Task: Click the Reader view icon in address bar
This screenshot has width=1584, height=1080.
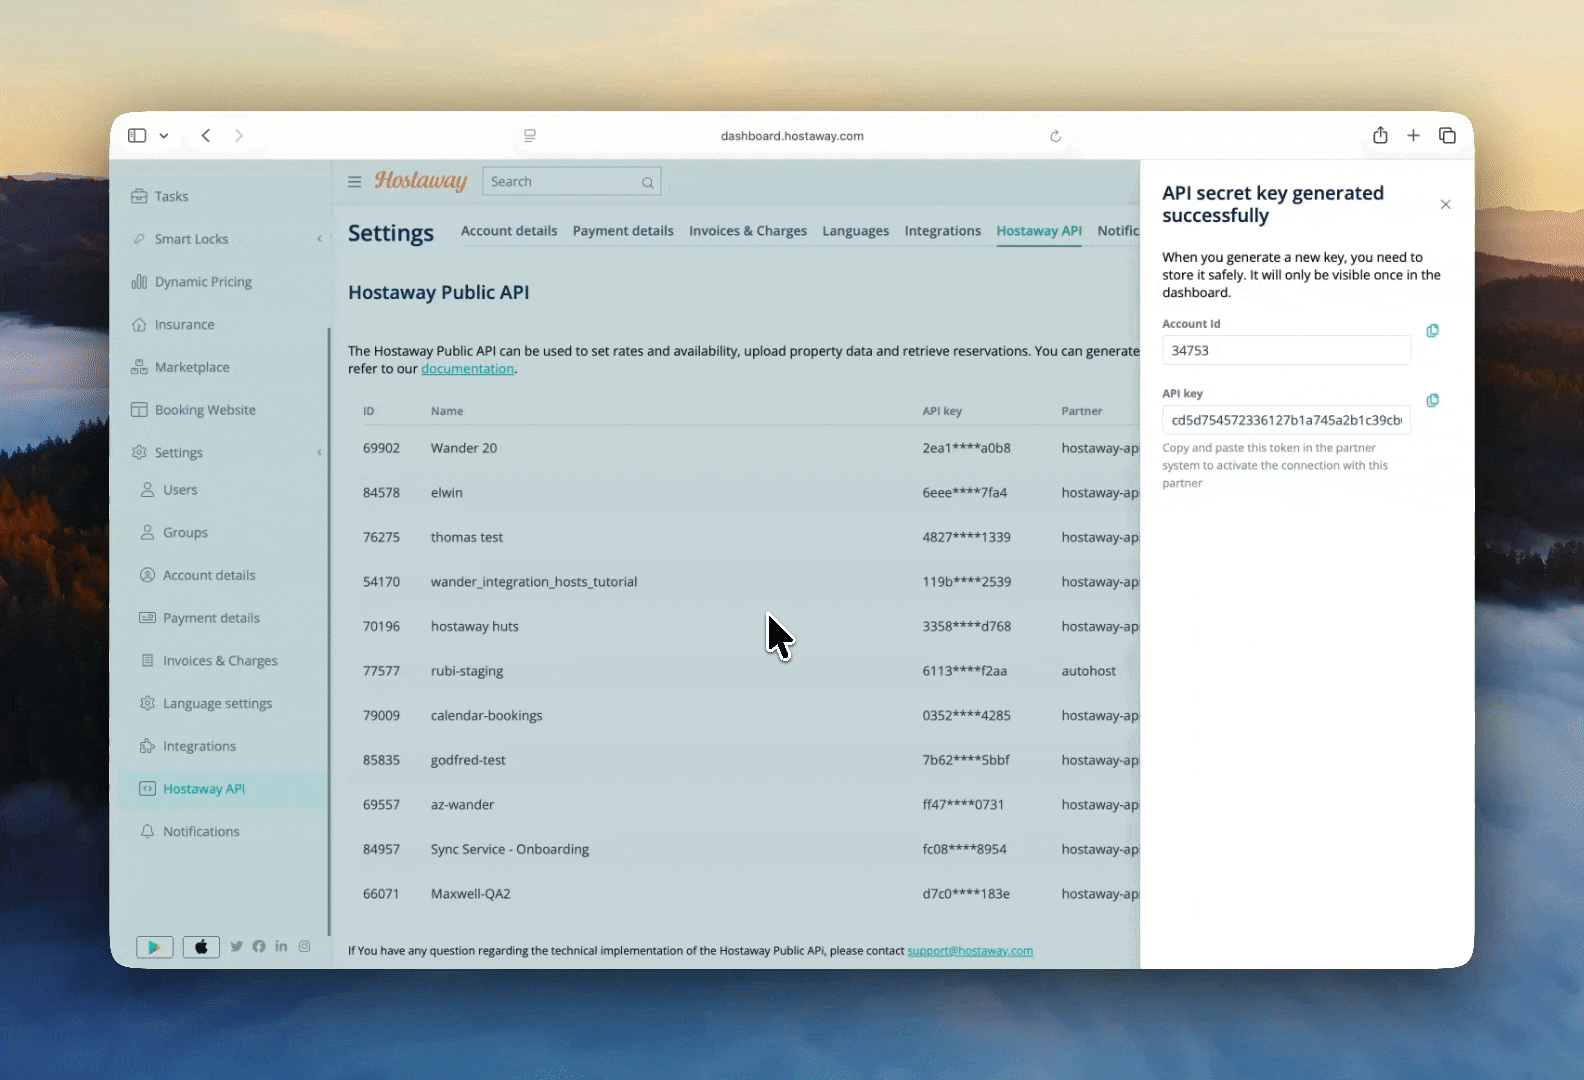Action: [x=530, y=136]
